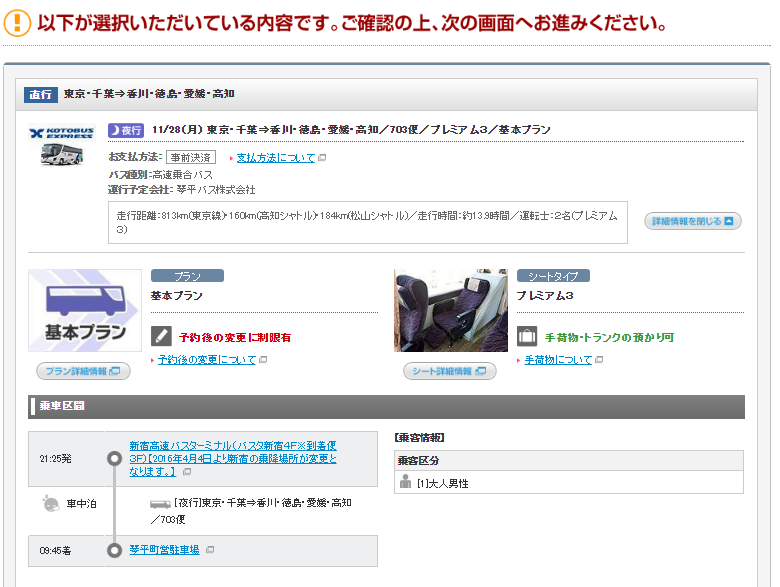This screenshot has width=780, height=587.
Task: Click the orange exclamation warning icon
Action: pyautogui.click(x=17, y=23)
